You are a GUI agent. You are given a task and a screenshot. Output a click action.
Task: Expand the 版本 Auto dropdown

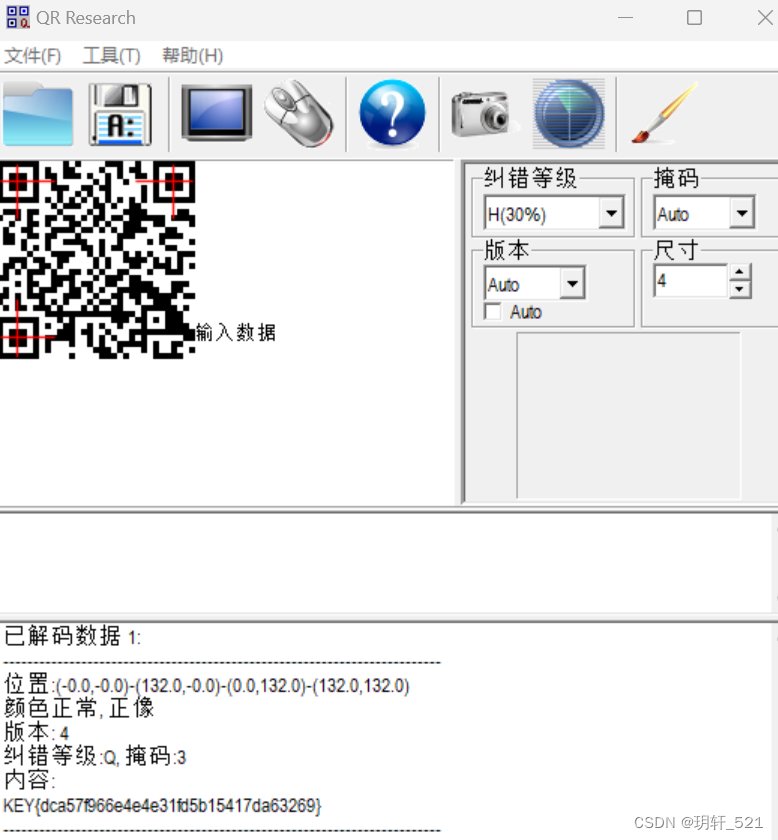click(572, 283)
